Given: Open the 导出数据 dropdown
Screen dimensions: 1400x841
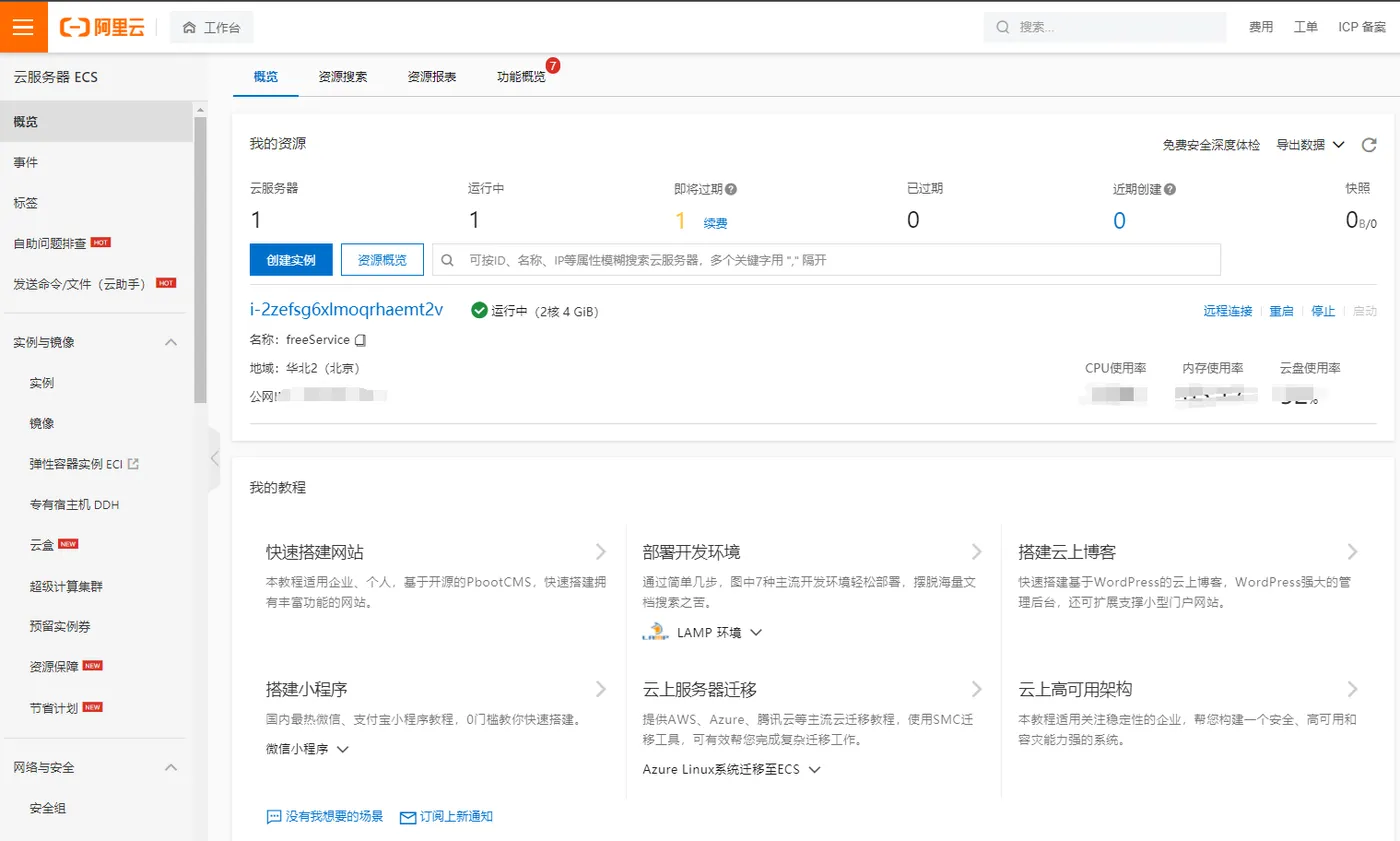Looking at the screenshot, I should 1311,145.
